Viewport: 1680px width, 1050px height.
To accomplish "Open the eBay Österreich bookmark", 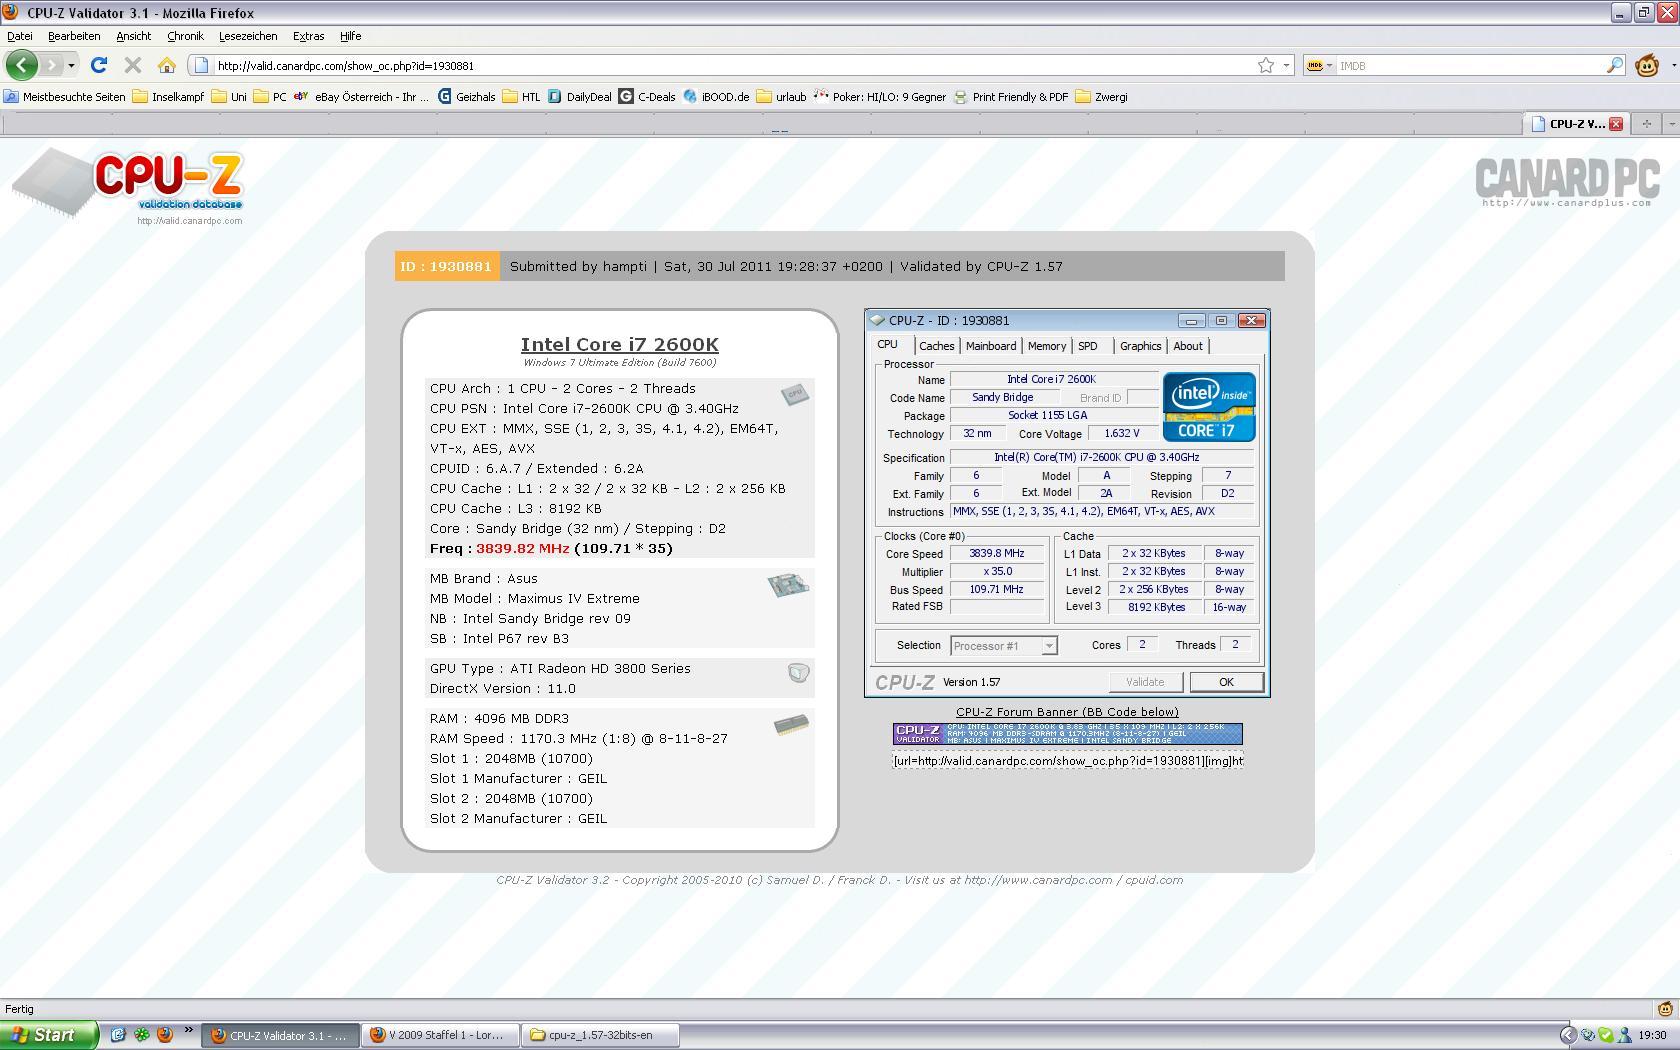I will click(x=362, y=97).
